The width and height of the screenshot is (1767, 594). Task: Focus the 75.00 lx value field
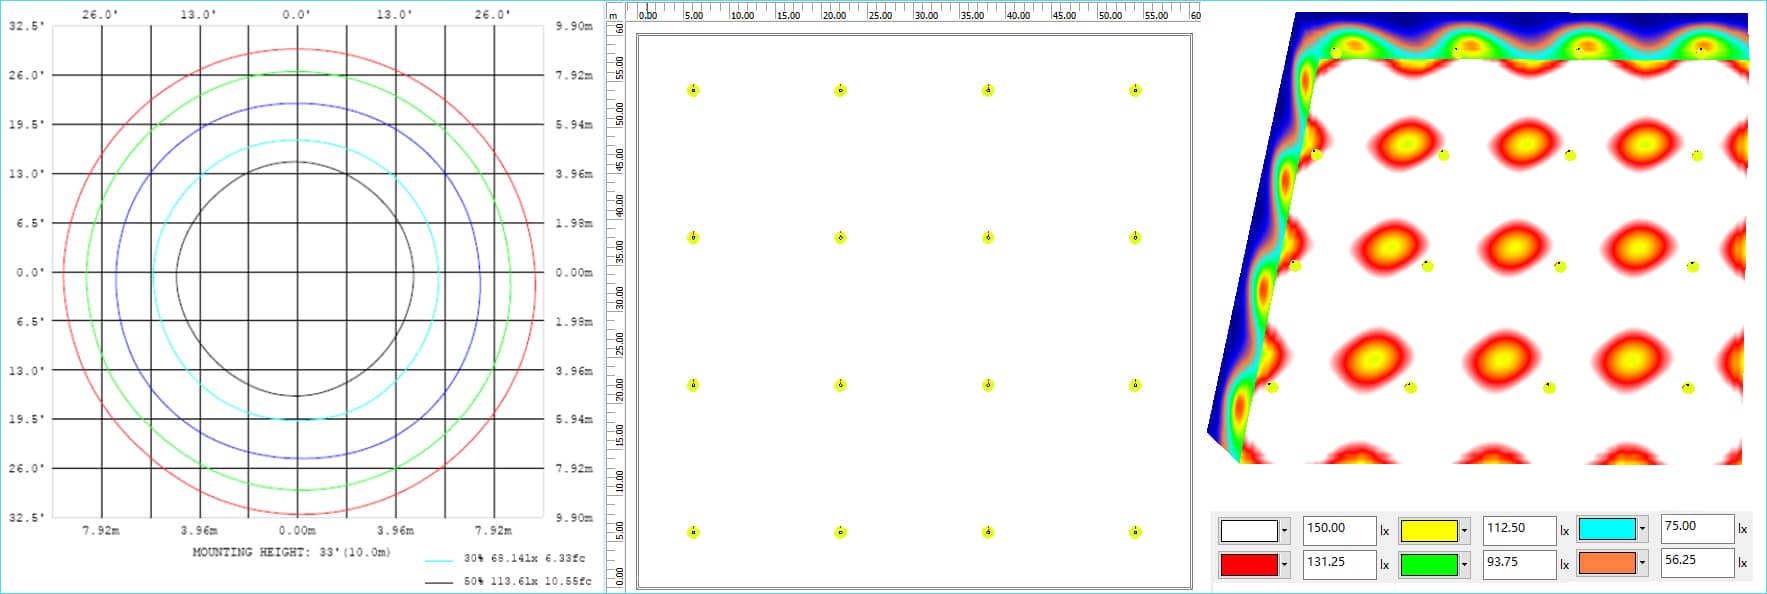click(1697, 528)
